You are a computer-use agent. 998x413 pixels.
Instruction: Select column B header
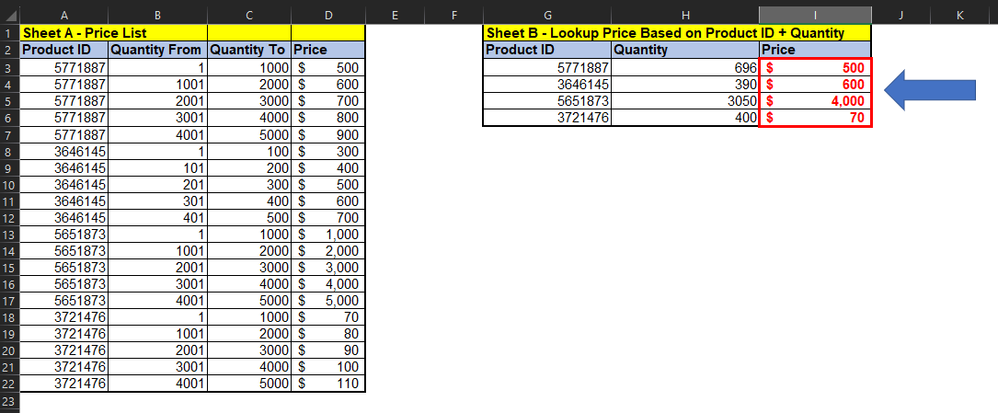[x=158, y=15]
